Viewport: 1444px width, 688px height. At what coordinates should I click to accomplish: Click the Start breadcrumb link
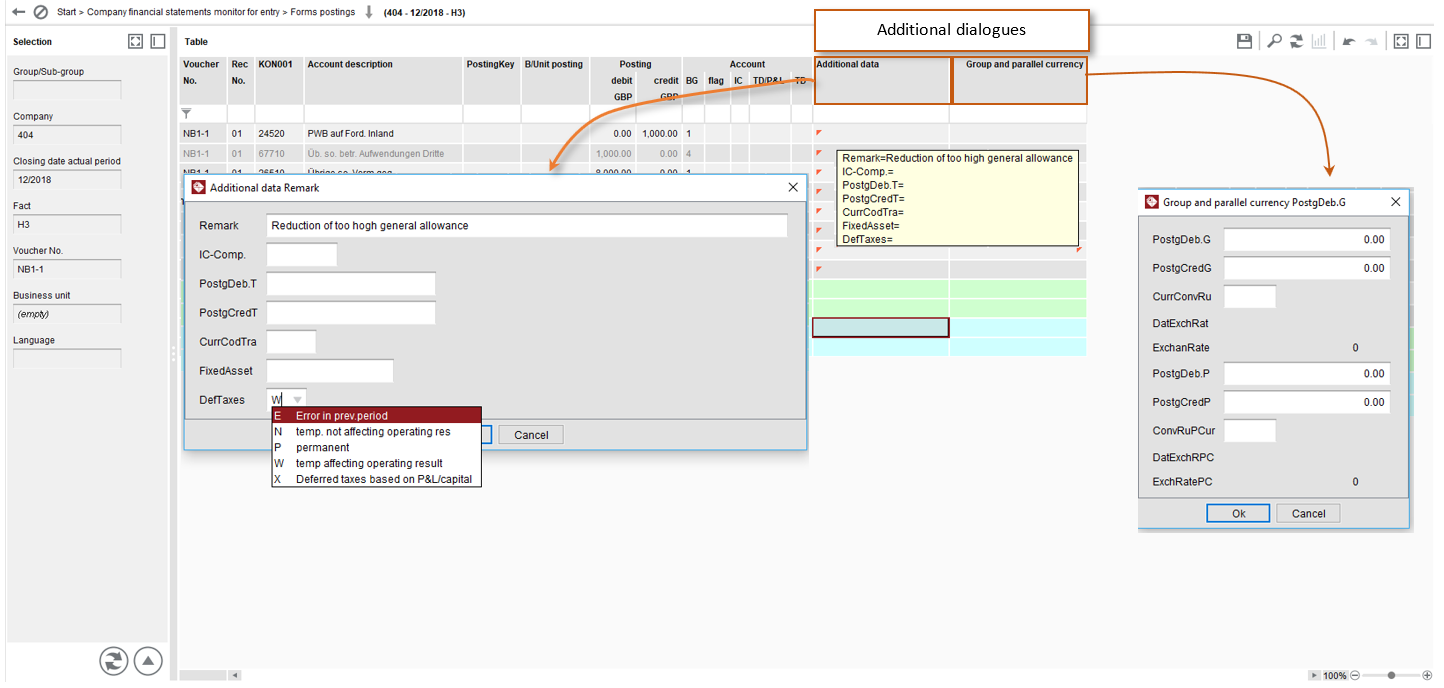pos(67,13)
